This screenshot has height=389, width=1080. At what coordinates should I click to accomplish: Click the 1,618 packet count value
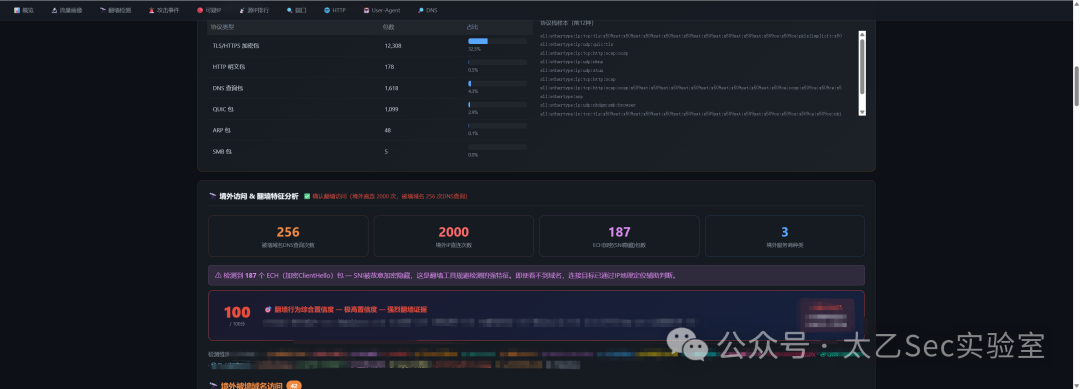391,88
